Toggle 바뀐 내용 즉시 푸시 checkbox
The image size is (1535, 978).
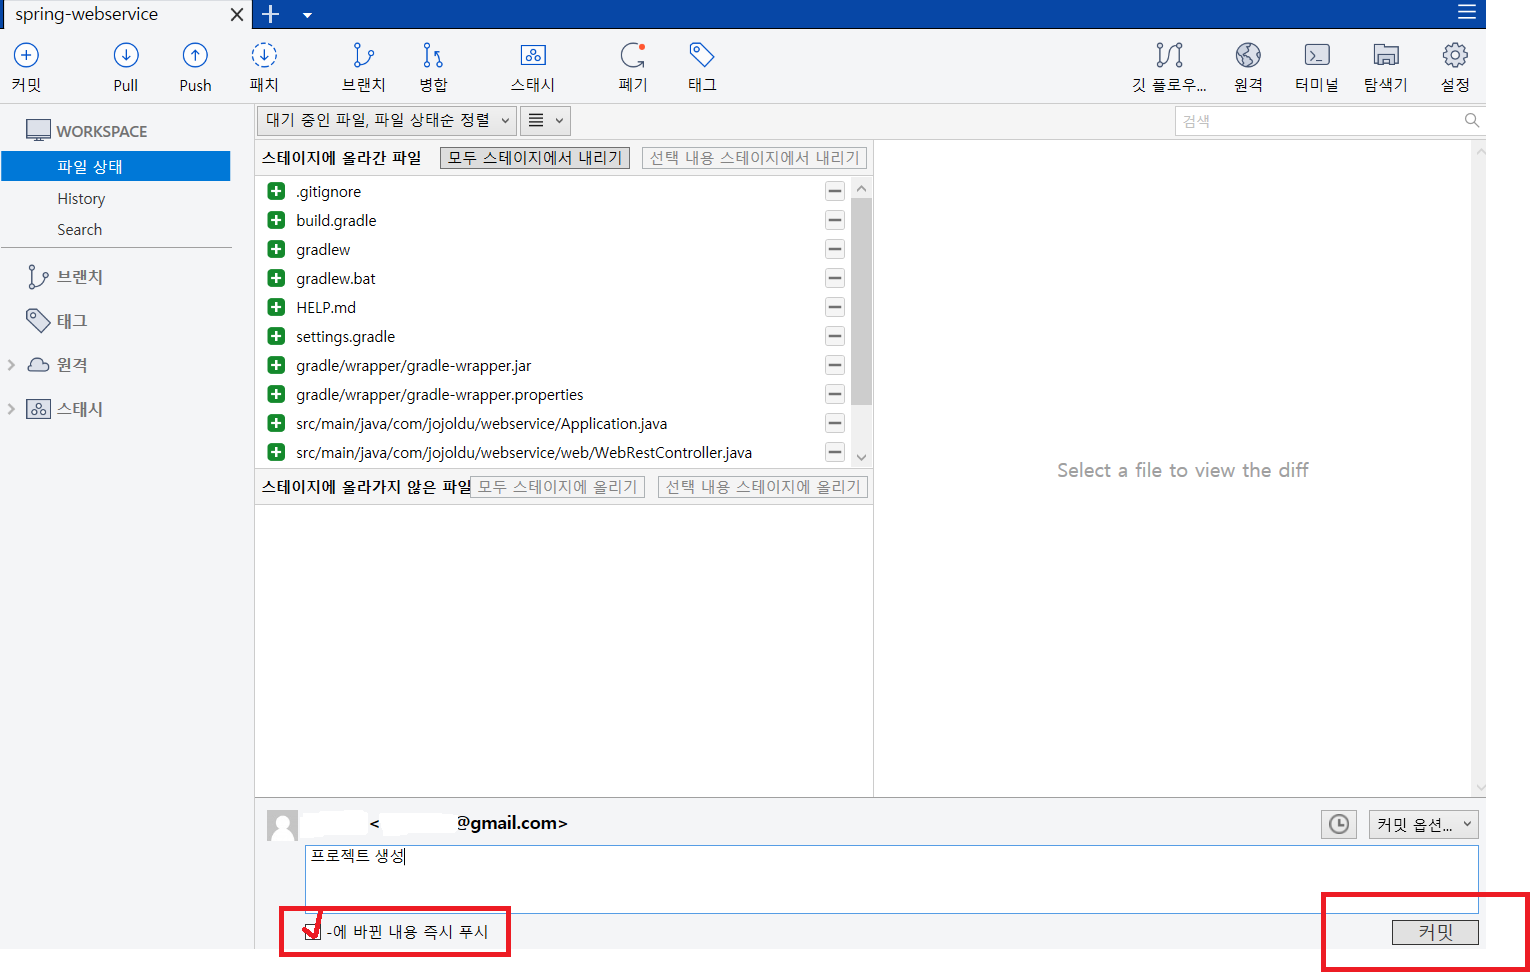(x=313, y=932)
